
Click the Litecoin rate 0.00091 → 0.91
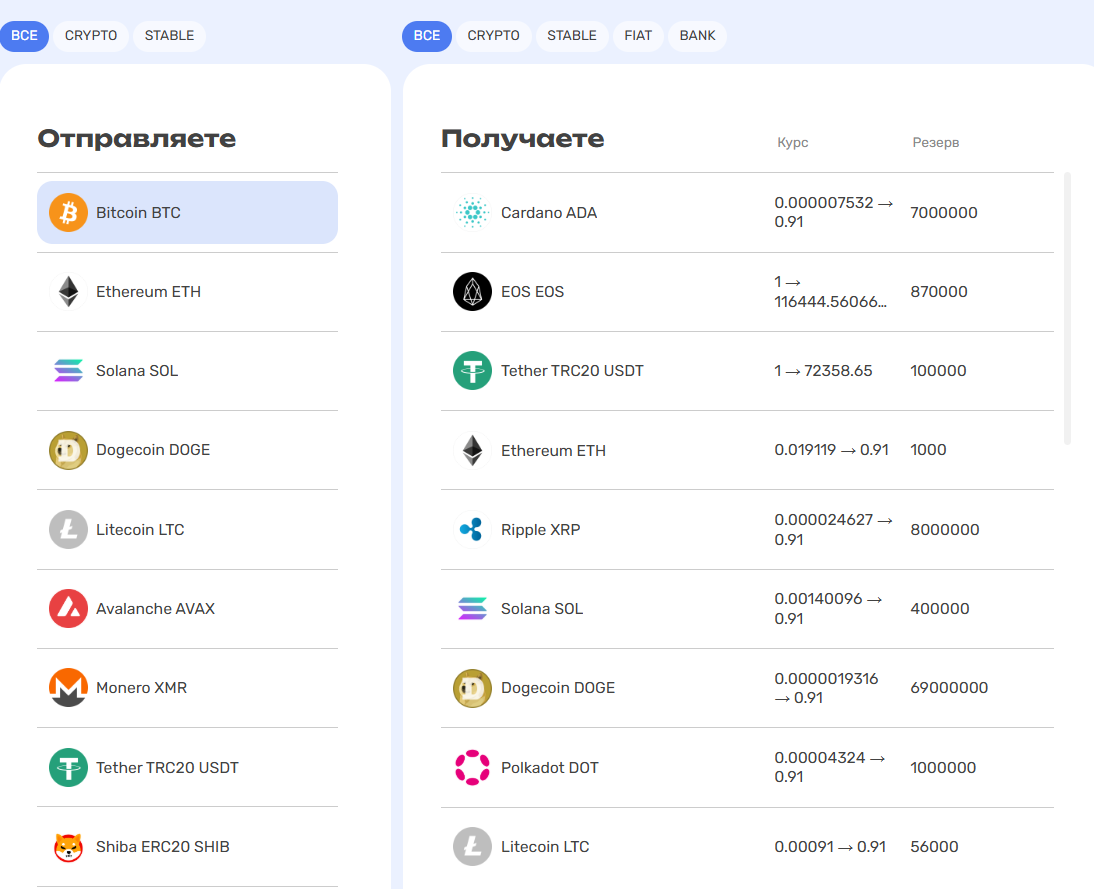(x=830, y=846)
